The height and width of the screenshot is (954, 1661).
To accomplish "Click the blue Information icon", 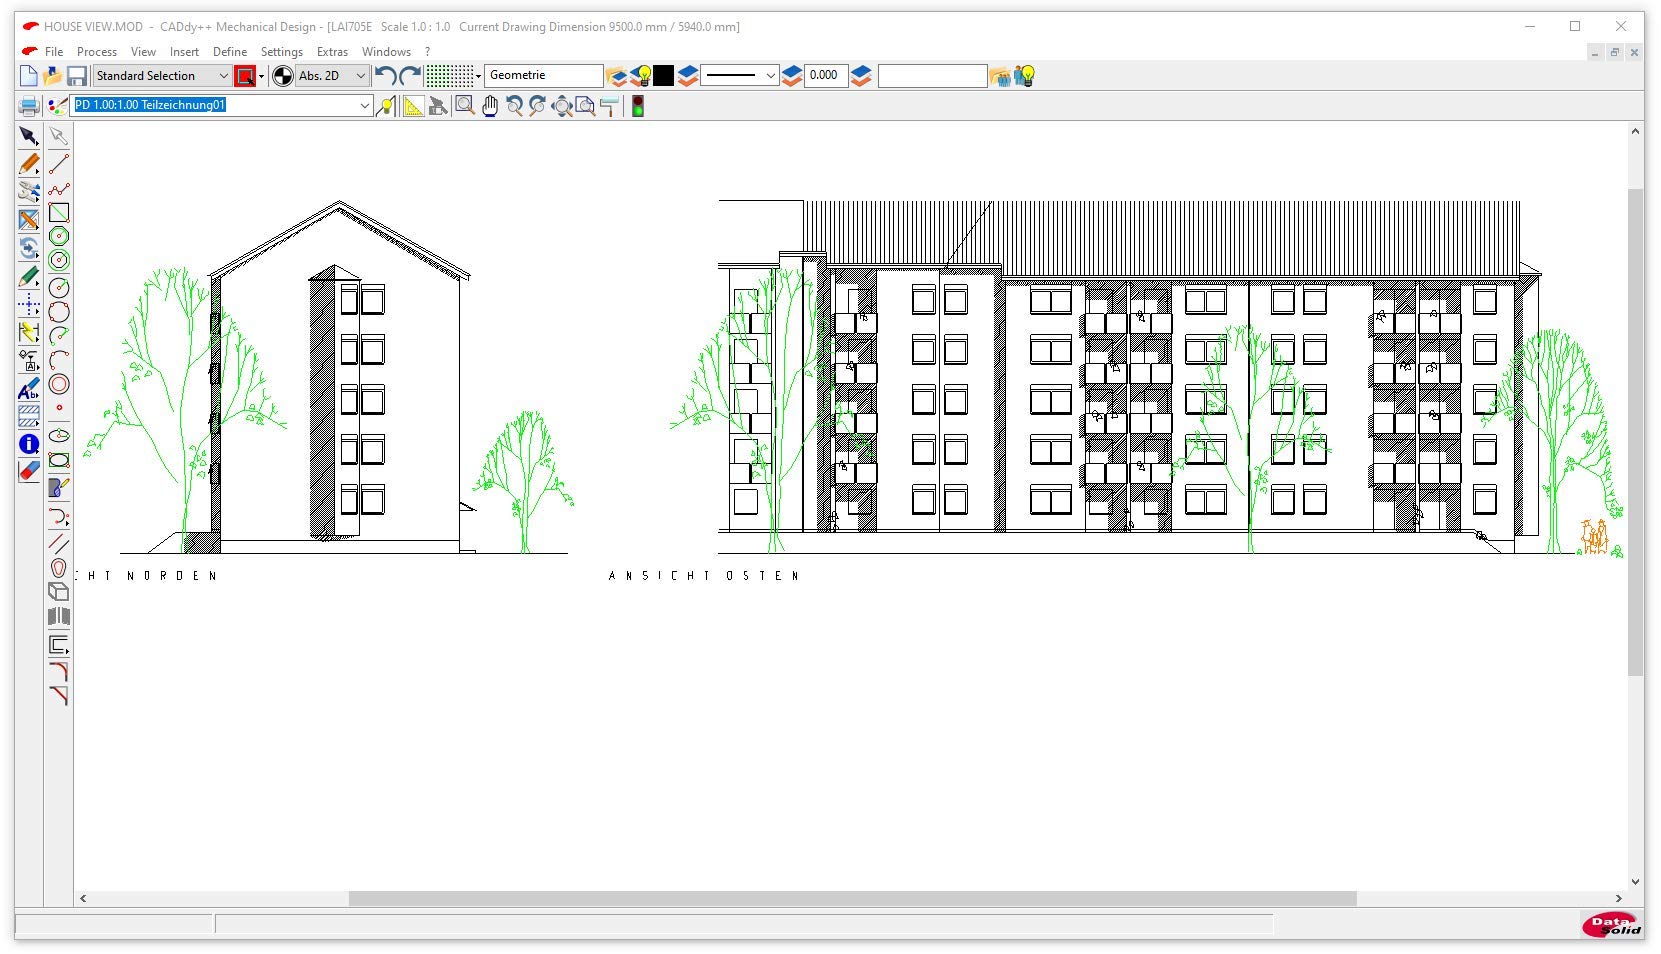I will (x=29, y=443).
